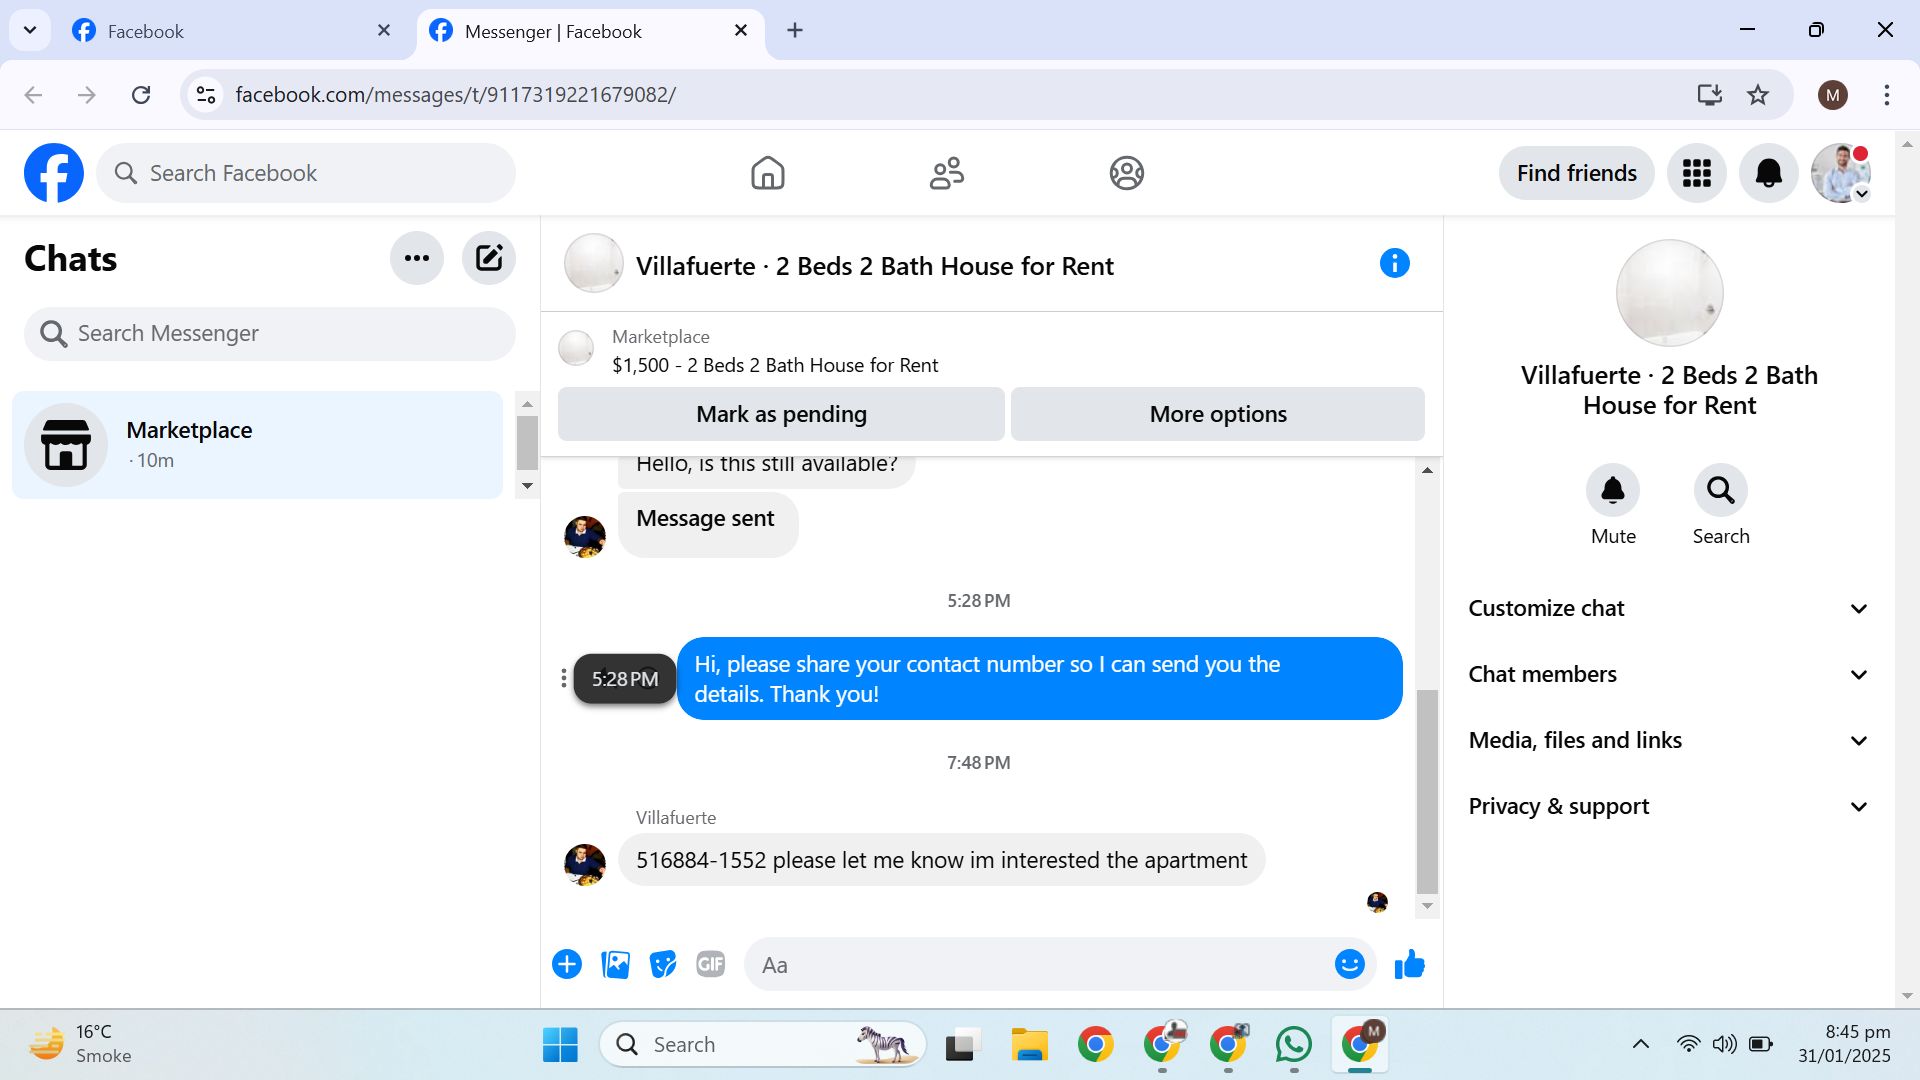Attach a file using the photo icon
This screenshot has height=1080, width=1920.
click(615, 964)
